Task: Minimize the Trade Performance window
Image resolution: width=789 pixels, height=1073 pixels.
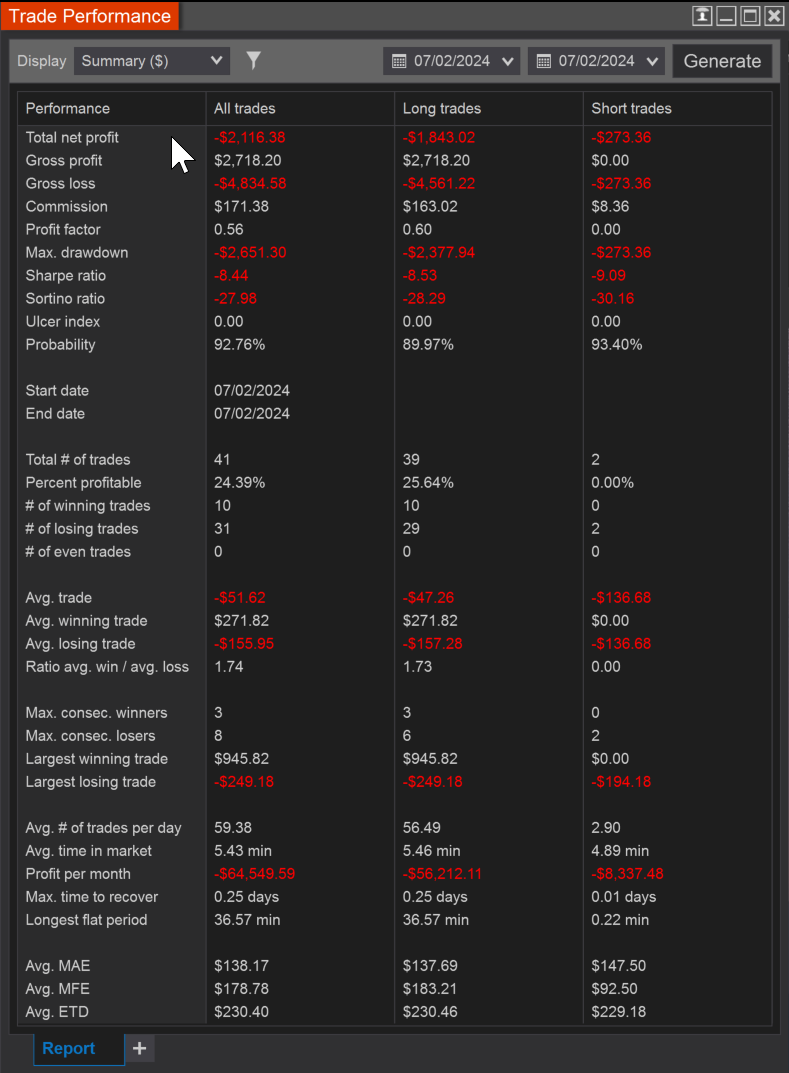Action: (727, 16)
